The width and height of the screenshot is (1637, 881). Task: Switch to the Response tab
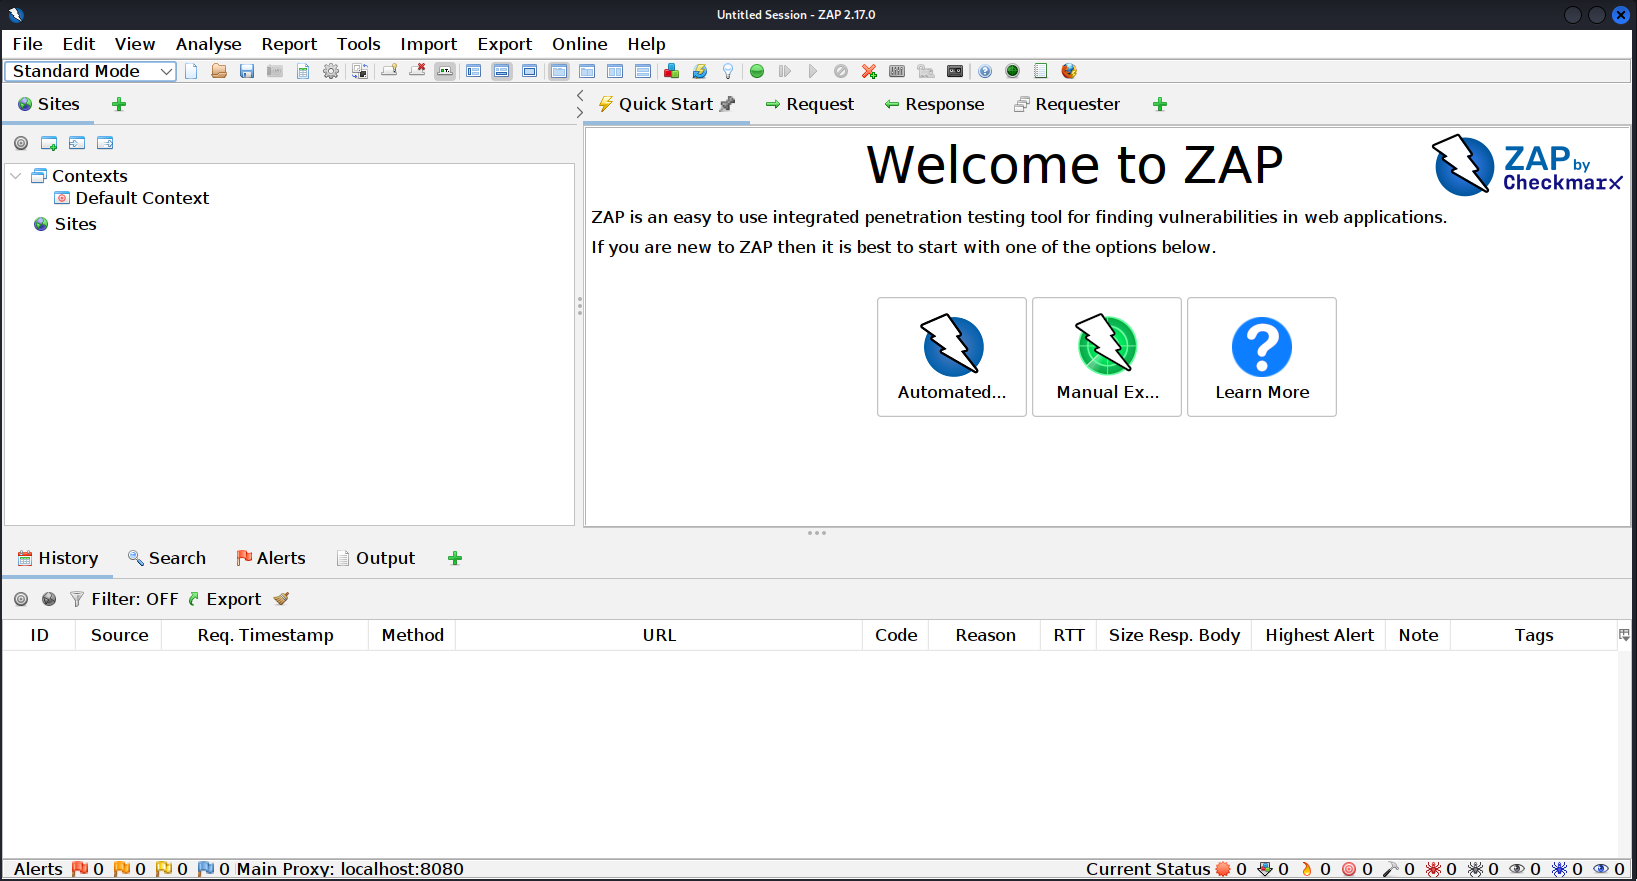point(934,104)
